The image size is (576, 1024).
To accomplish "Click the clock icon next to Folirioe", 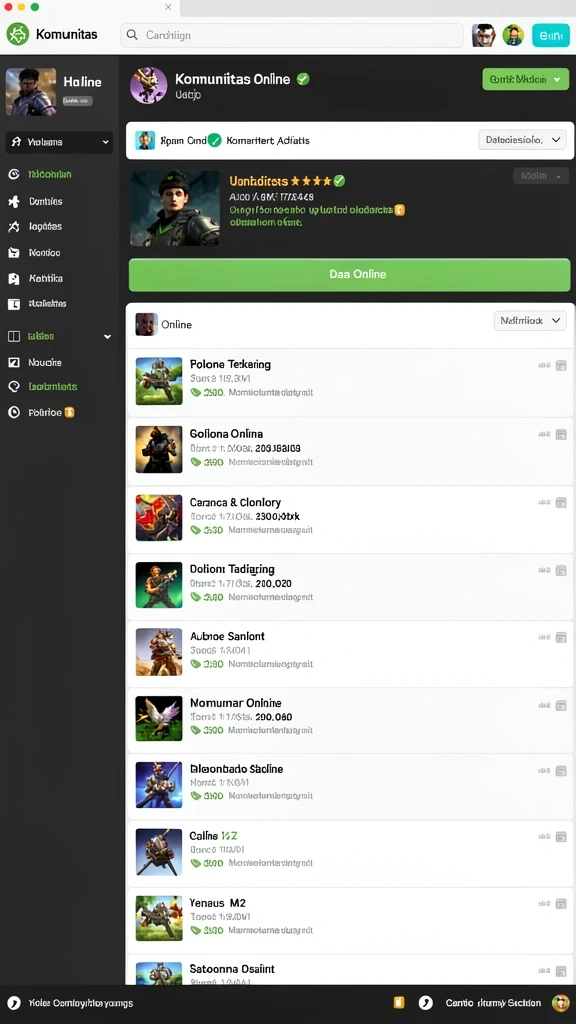I will [14, 413].
